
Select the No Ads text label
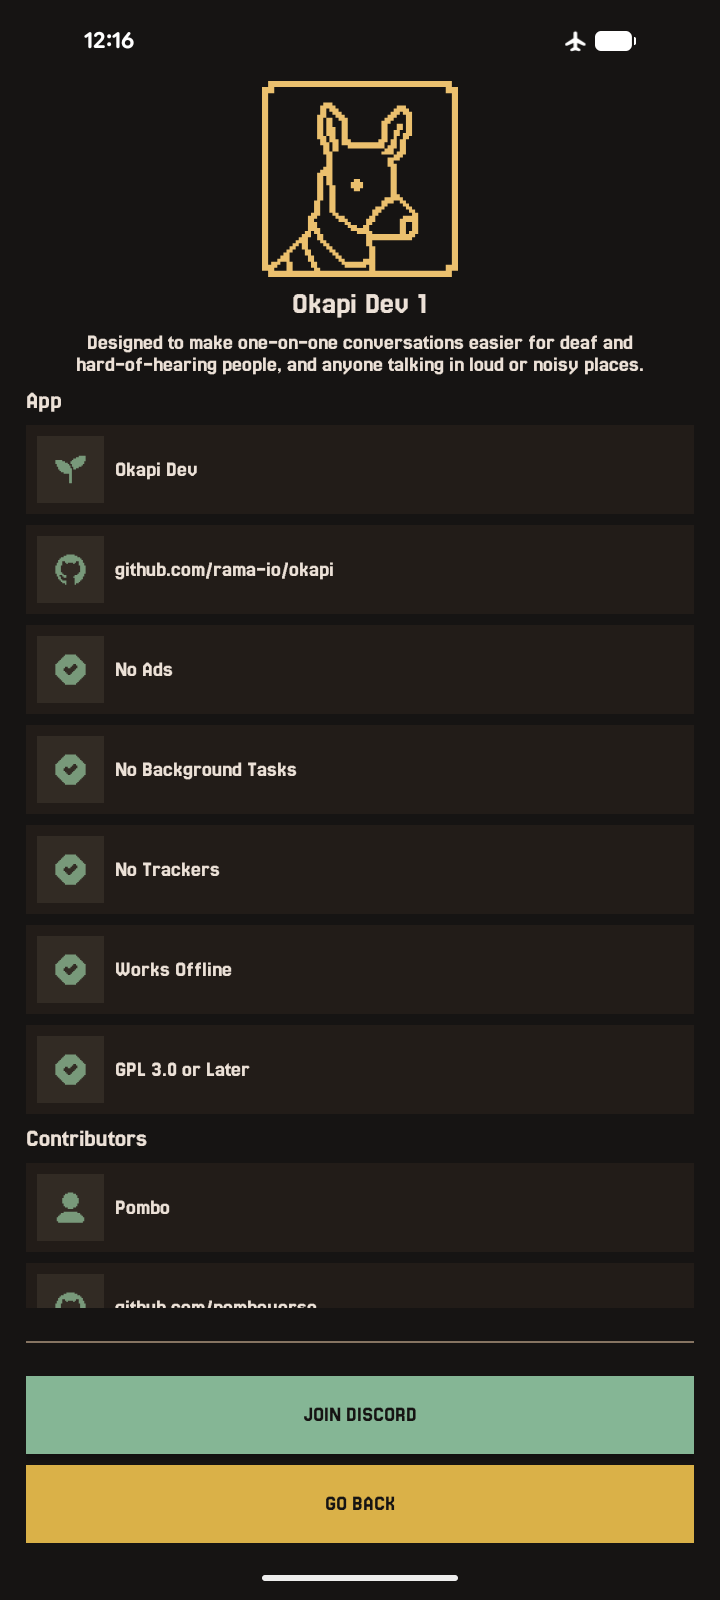(x=144, y=669)
